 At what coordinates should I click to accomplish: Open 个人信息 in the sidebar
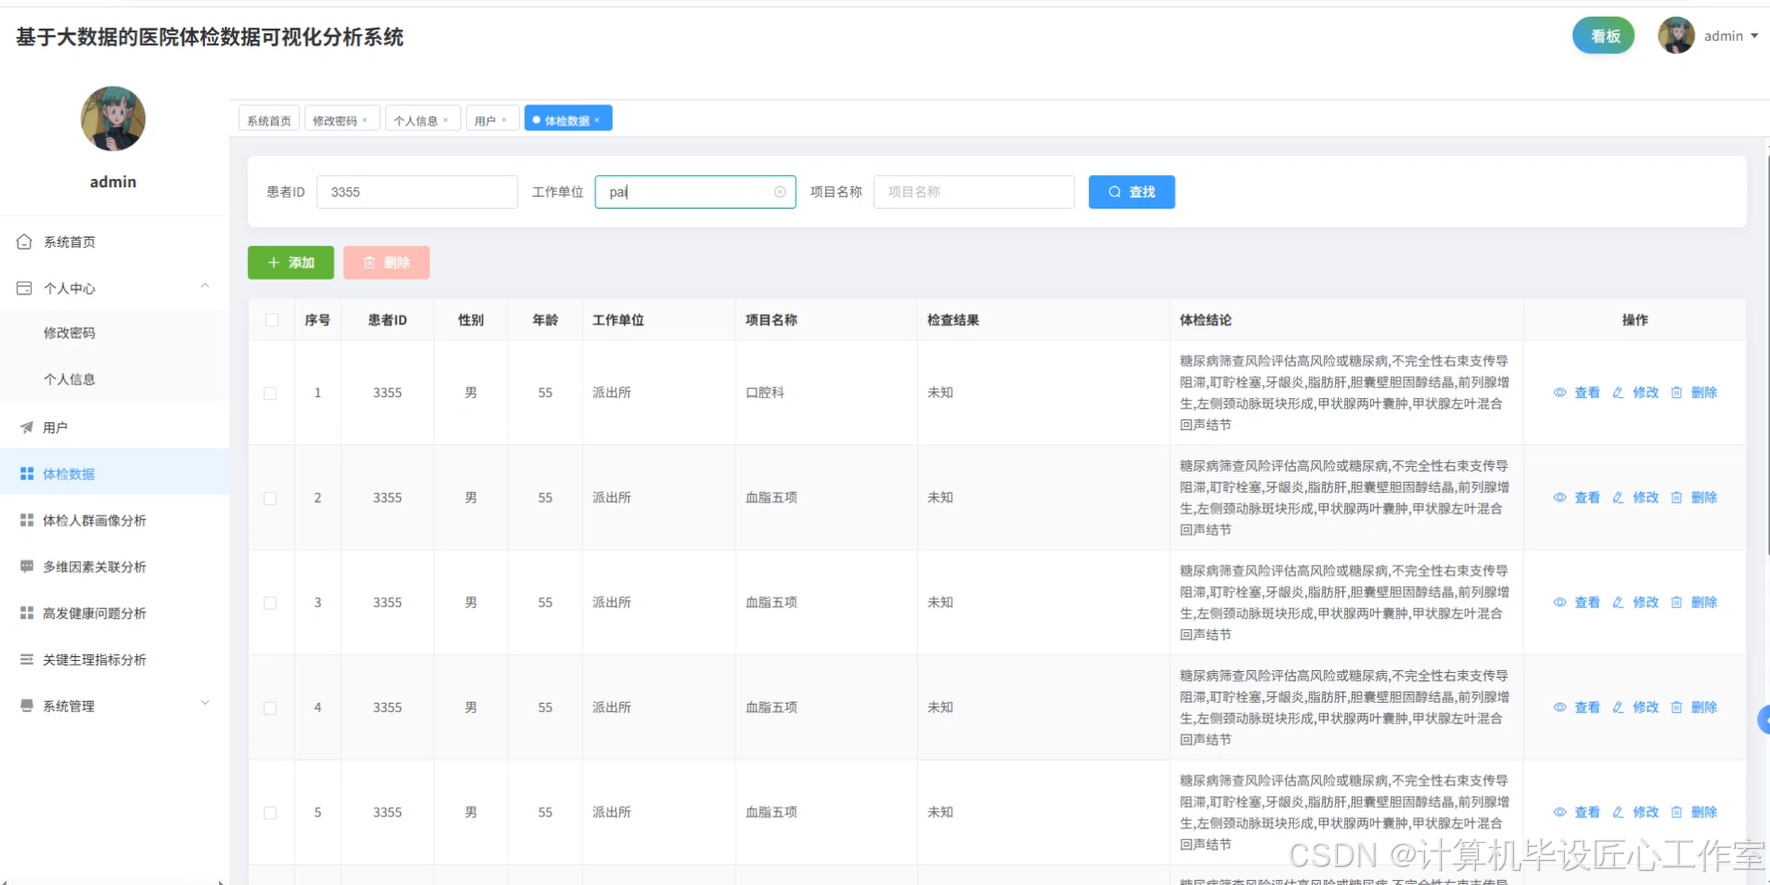(69, 379)
